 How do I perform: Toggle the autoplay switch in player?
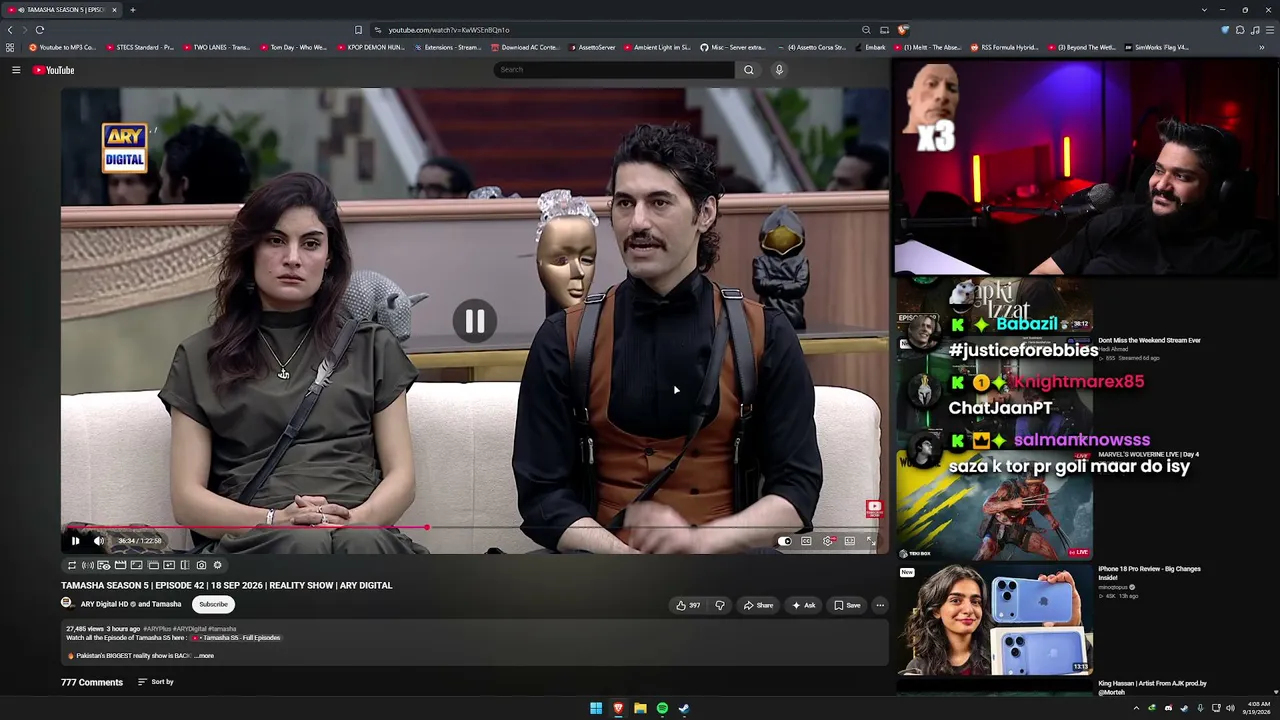(785, 541)
